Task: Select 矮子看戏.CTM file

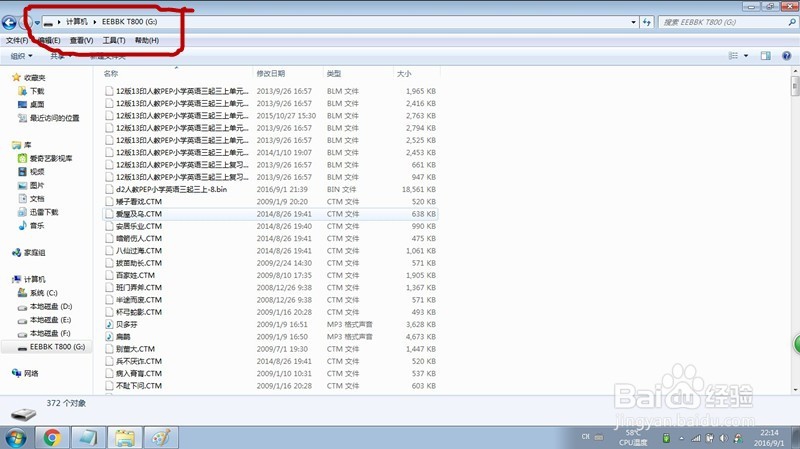Action: pyautogui.click(x=270, y=202)
